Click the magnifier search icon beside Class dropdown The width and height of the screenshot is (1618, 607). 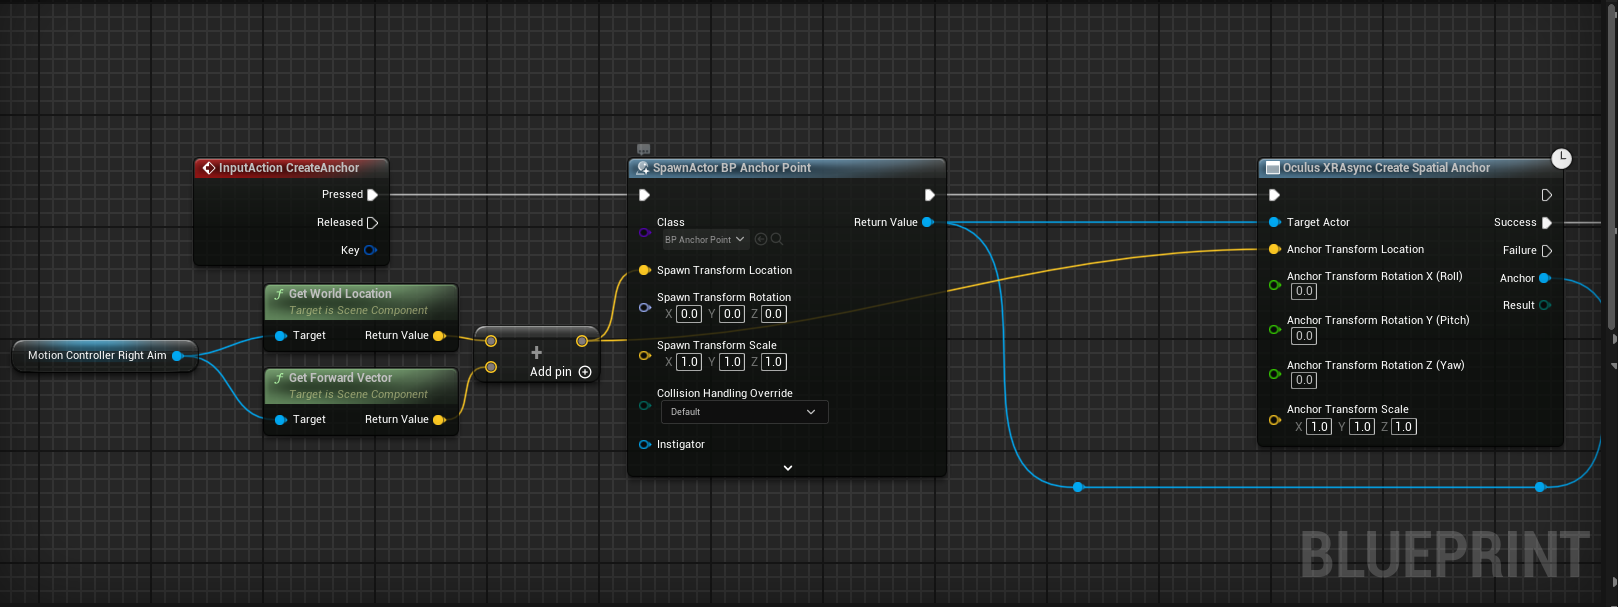tap(777, 240)
